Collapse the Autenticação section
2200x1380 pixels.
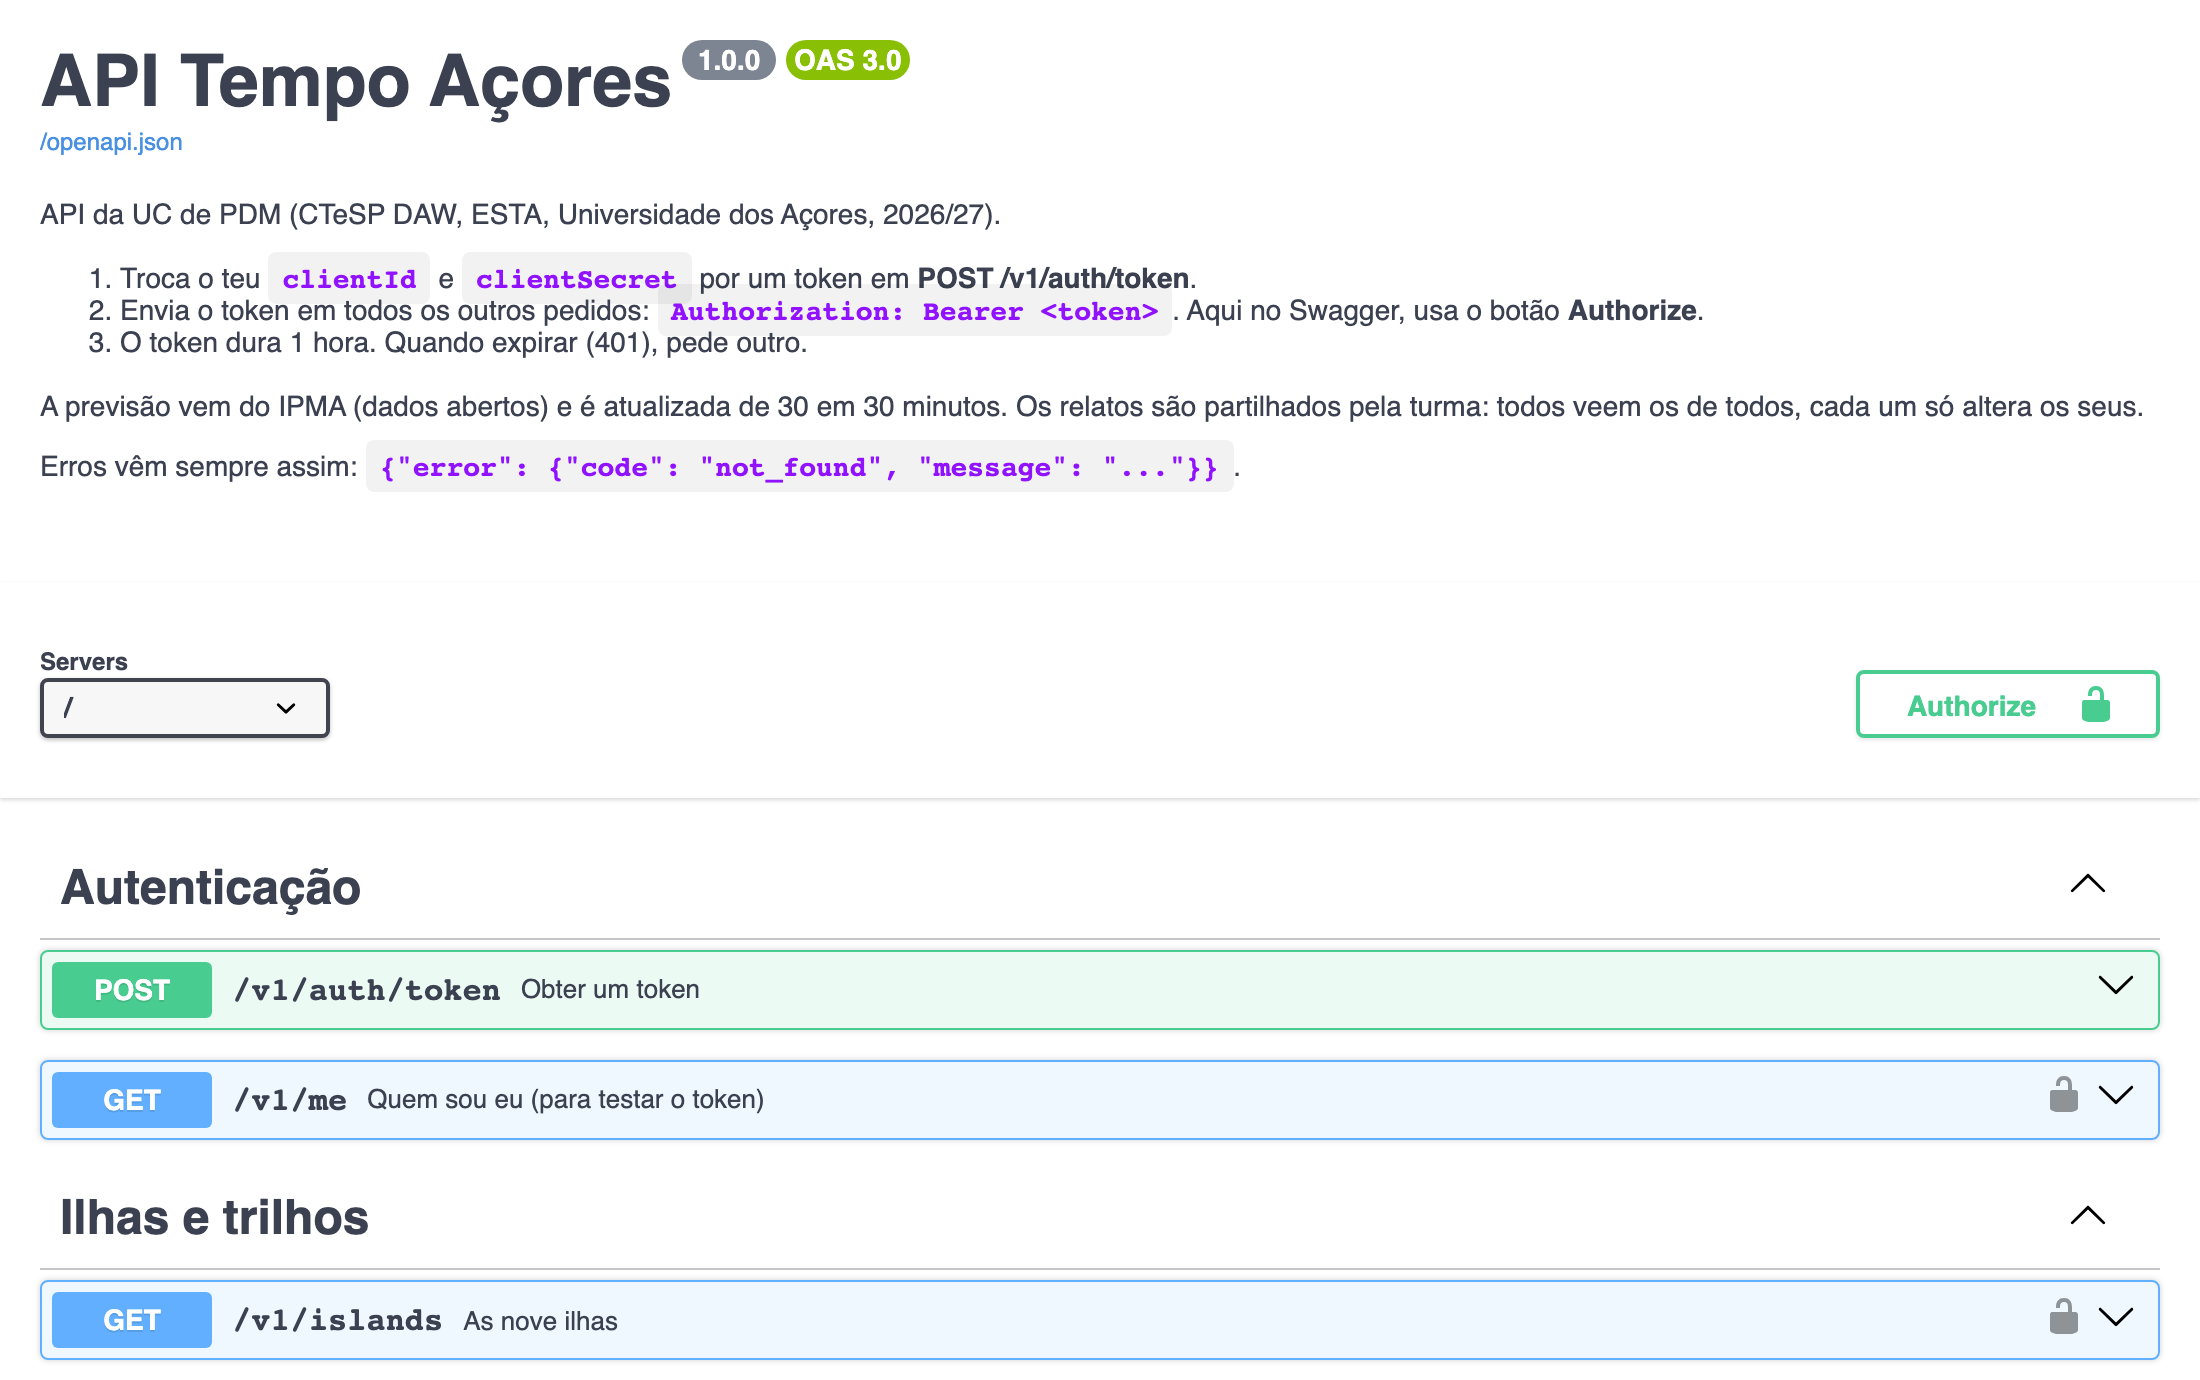pos(2087,885)
